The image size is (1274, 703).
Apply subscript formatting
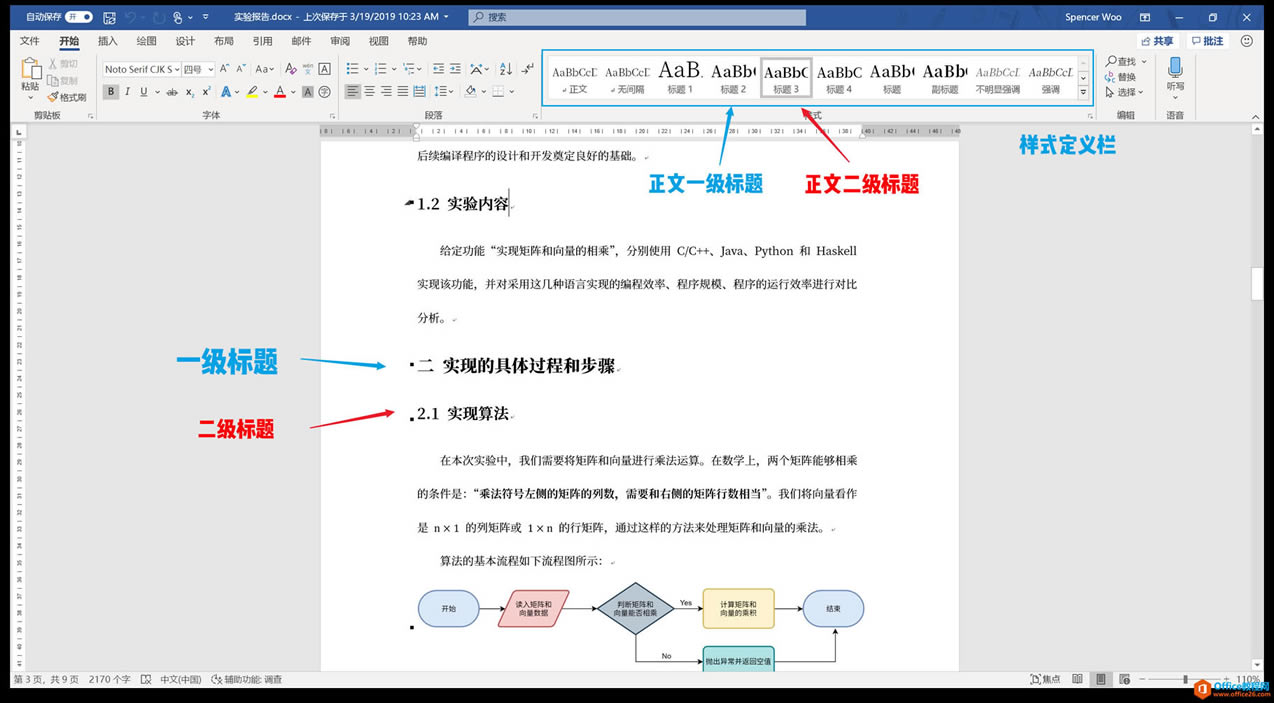[x=189, y=91]
